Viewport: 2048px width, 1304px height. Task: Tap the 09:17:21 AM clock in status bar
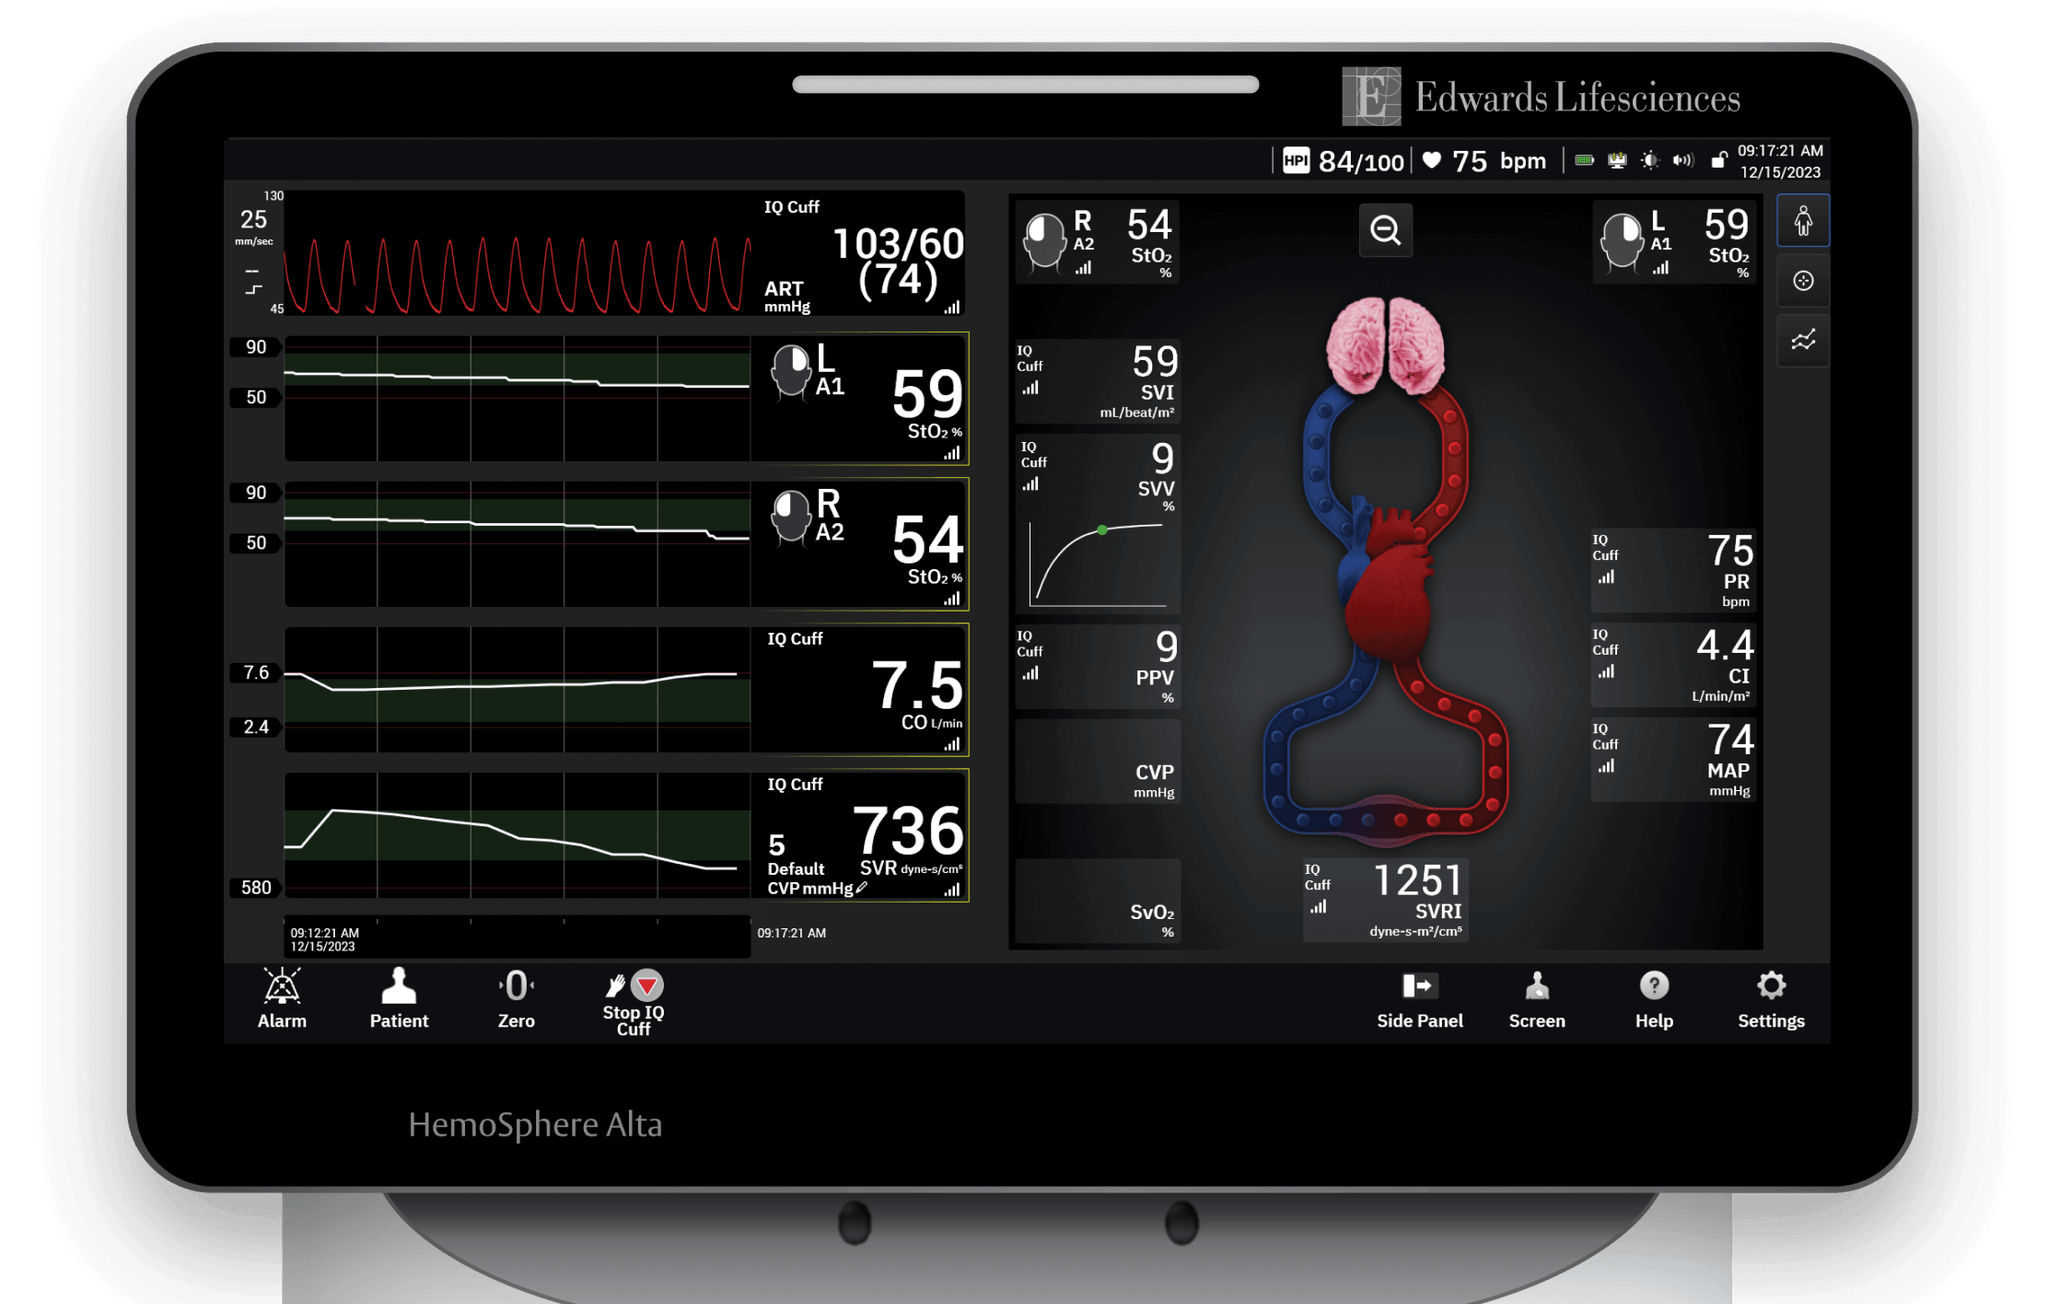1780,151
